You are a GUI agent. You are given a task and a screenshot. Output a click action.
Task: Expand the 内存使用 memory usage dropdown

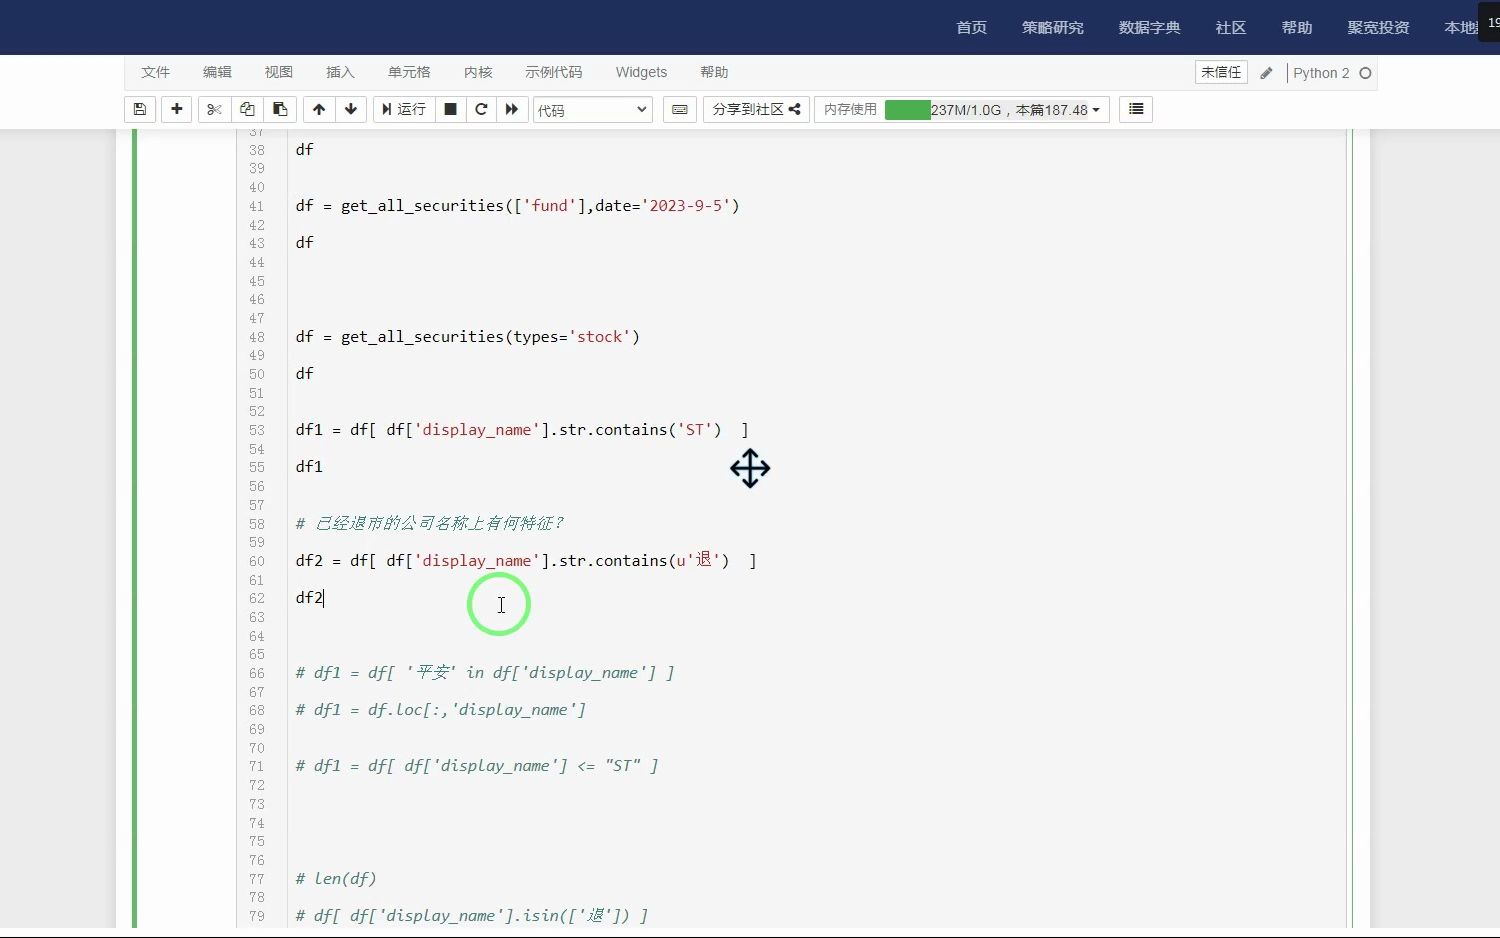(x=962, y=109)
